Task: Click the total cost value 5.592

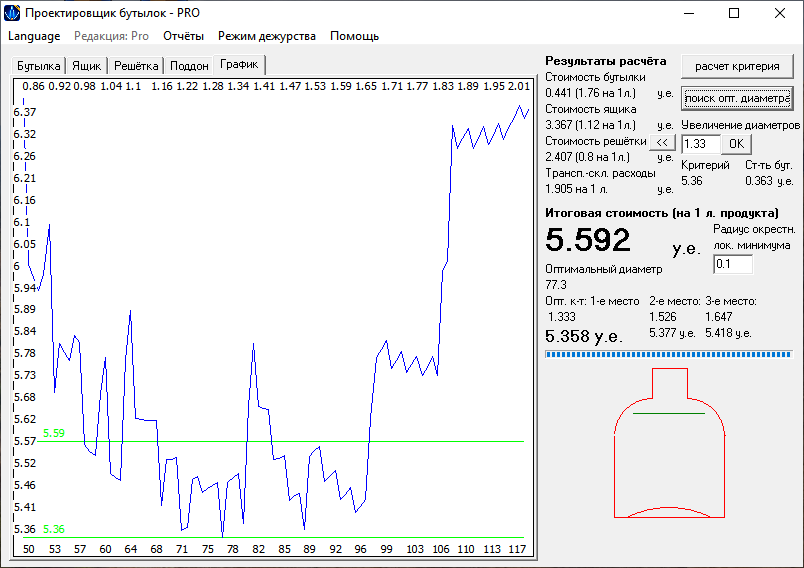Action: [588, 240]
